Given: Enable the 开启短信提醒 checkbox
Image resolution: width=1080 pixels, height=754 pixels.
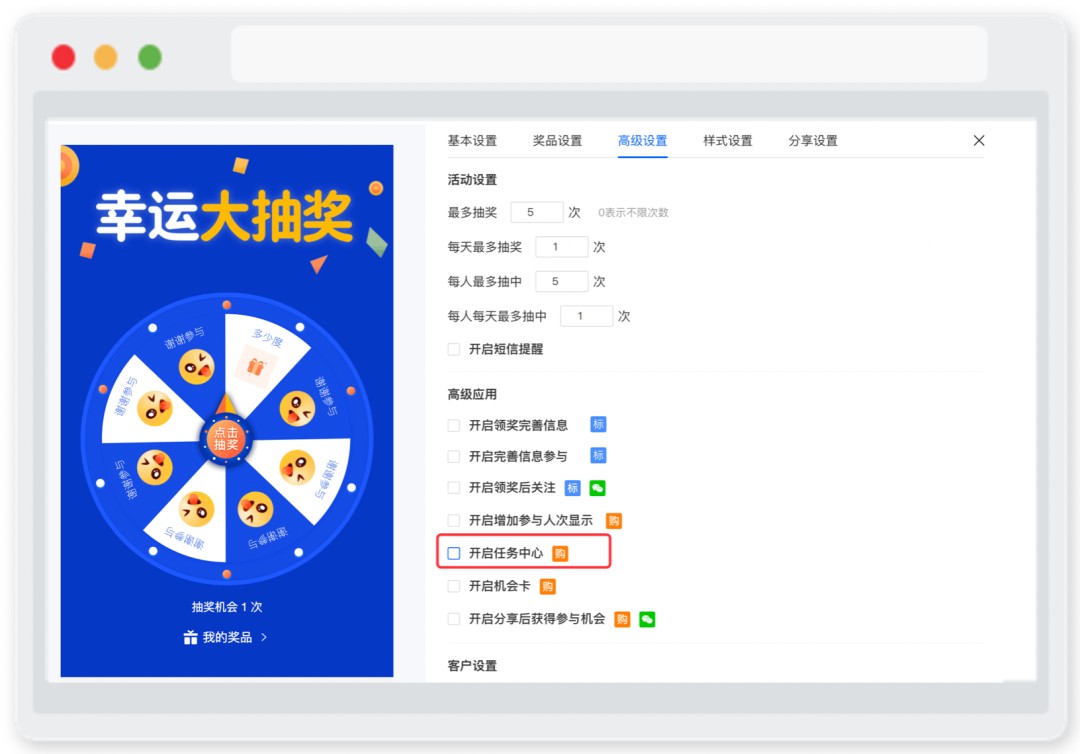Looking at the screenshot, I should coord(454,349).
